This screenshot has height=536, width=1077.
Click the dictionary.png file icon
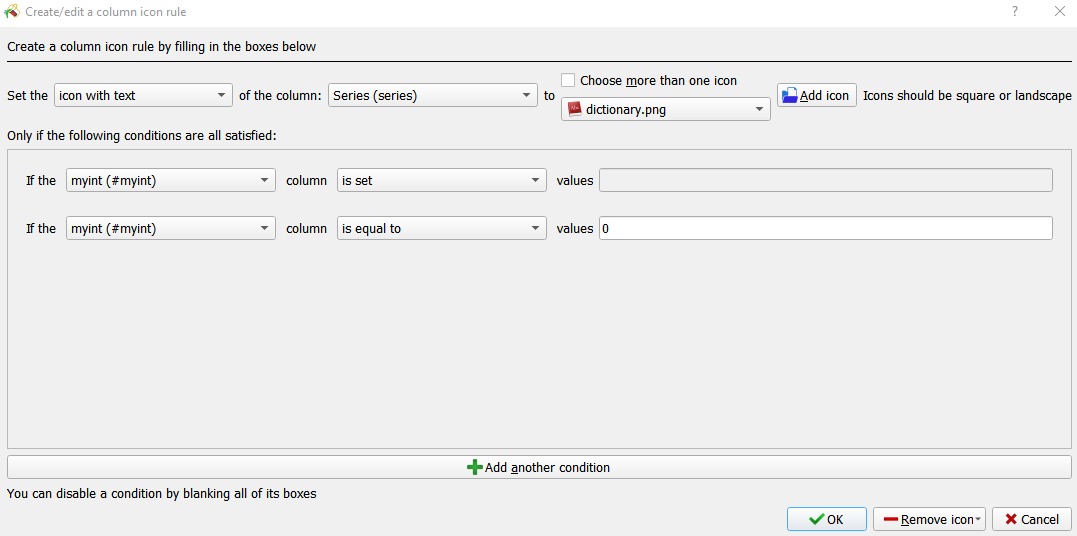tap(575, 109)
